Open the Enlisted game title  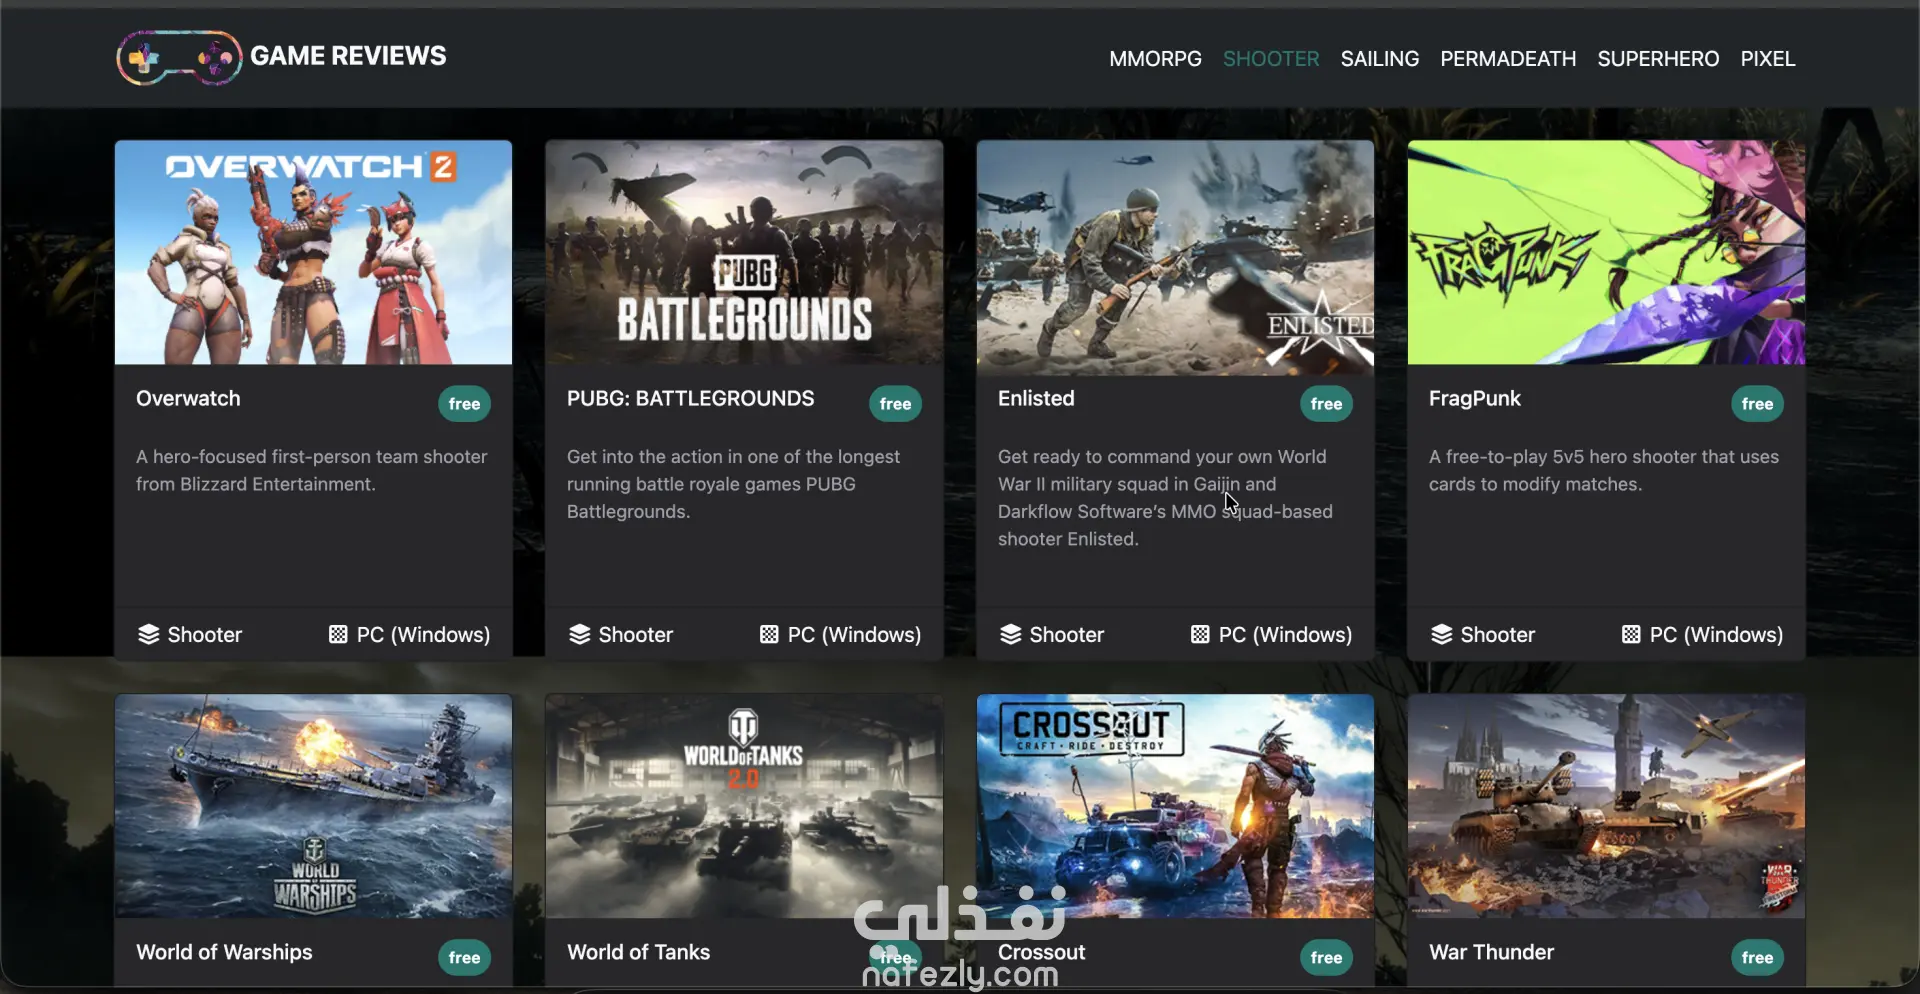tap(1036, 398)
